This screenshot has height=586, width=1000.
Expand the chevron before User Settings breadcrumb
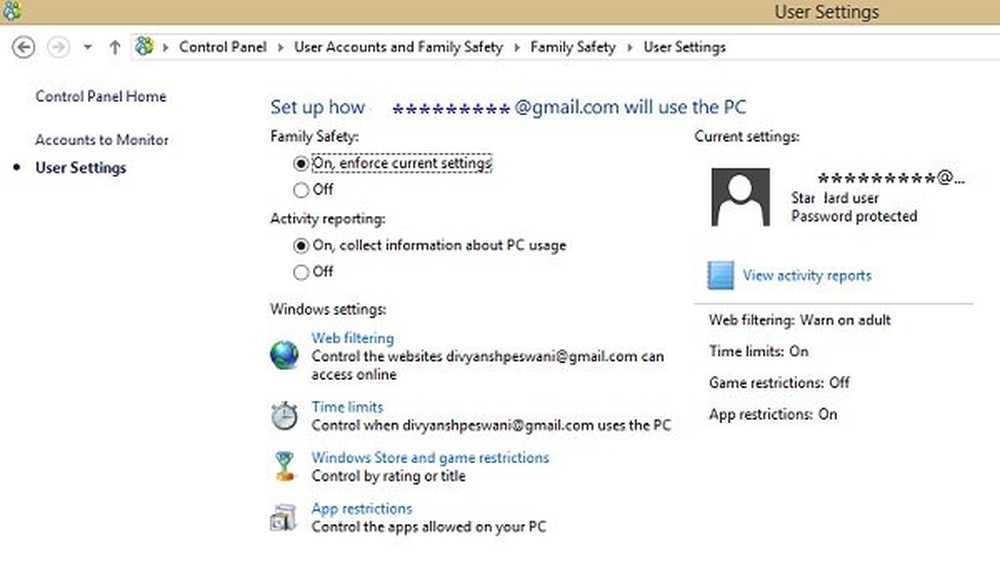tap(629, 47)
